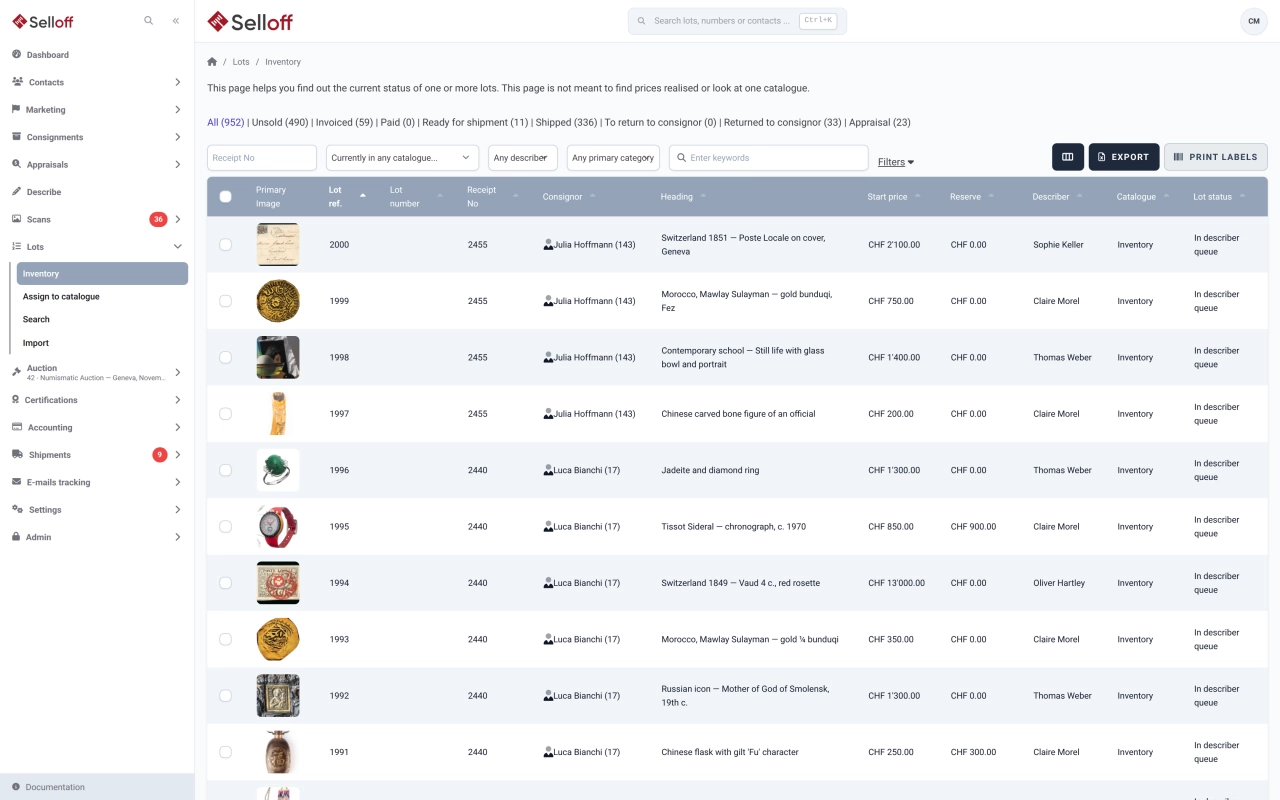Screen dimensions: 1280x800
Task: Expand the Filters dropdown
Action: (896, 162)
